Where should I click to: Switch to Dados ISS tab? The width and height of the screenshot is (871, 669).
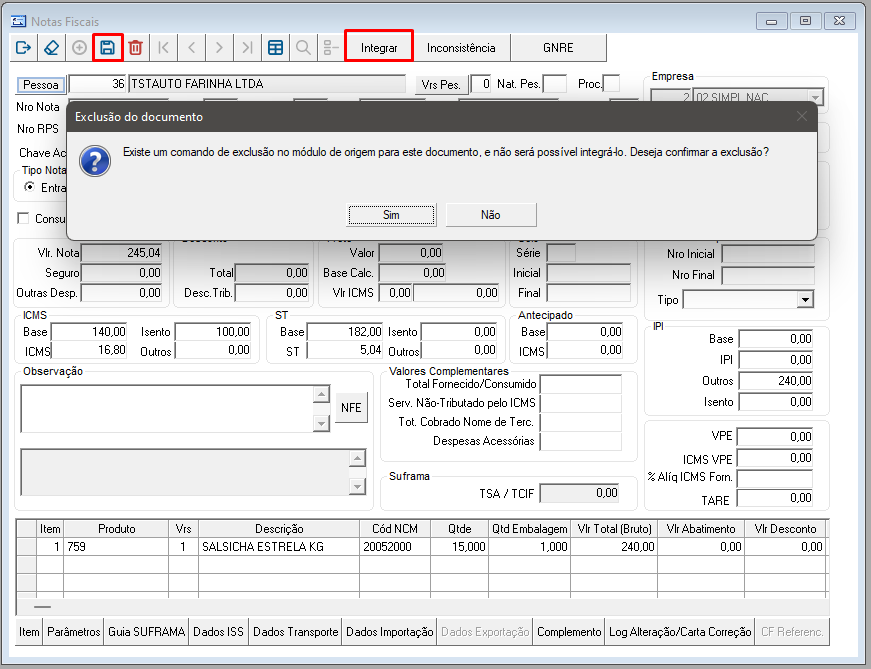pyautogui.click(x=218, y=632)
